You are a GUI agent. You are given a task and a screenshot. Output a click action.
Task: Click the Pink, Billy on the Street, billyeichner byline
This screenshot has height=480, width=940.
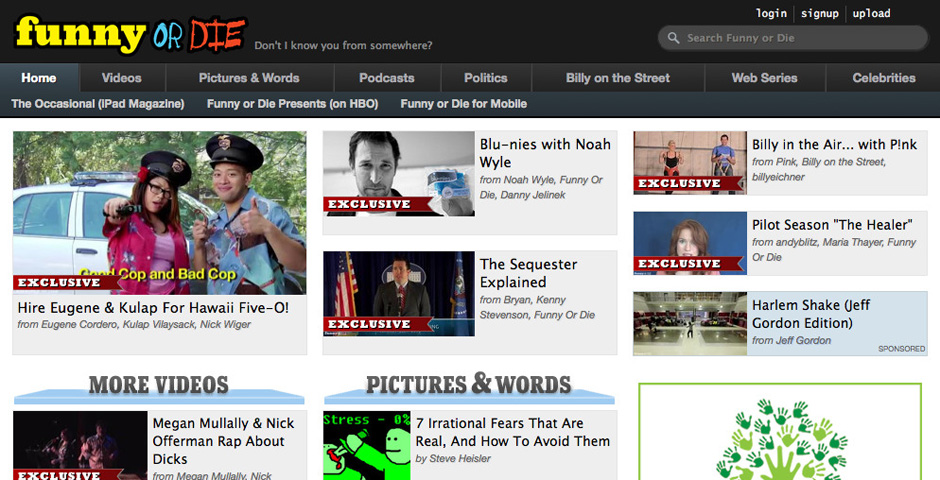[819, 169]
